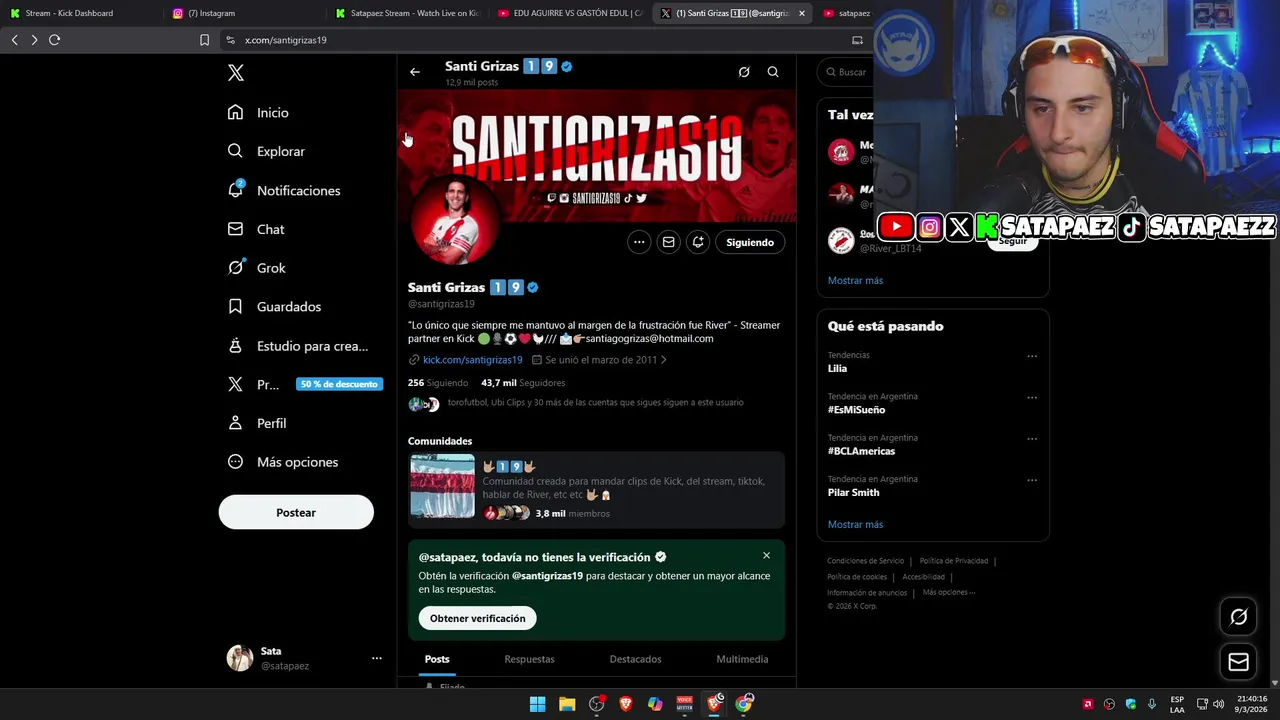Click Mostrar más under suggested accounts
Viewport: 1280px width, 720px height.
pyautogui.click(x=855, y=281)
